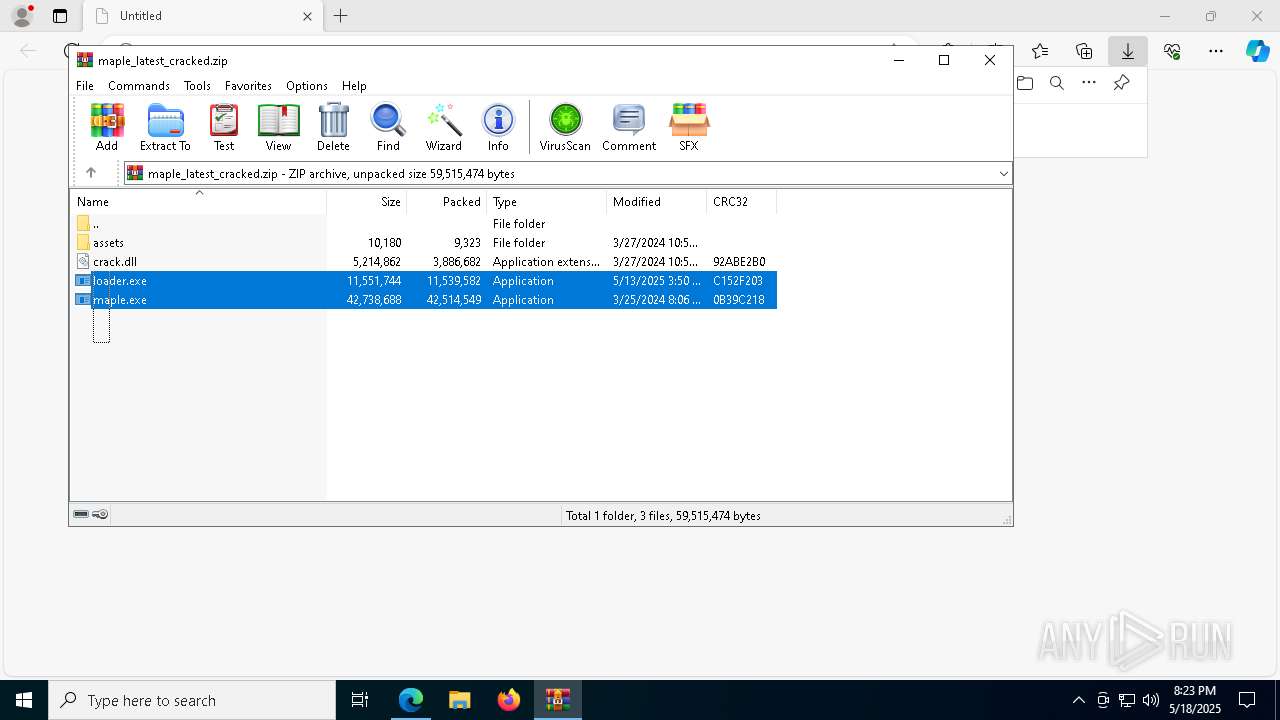Open the Help menu
1280x720 pixels.
(x=354, y=86)
